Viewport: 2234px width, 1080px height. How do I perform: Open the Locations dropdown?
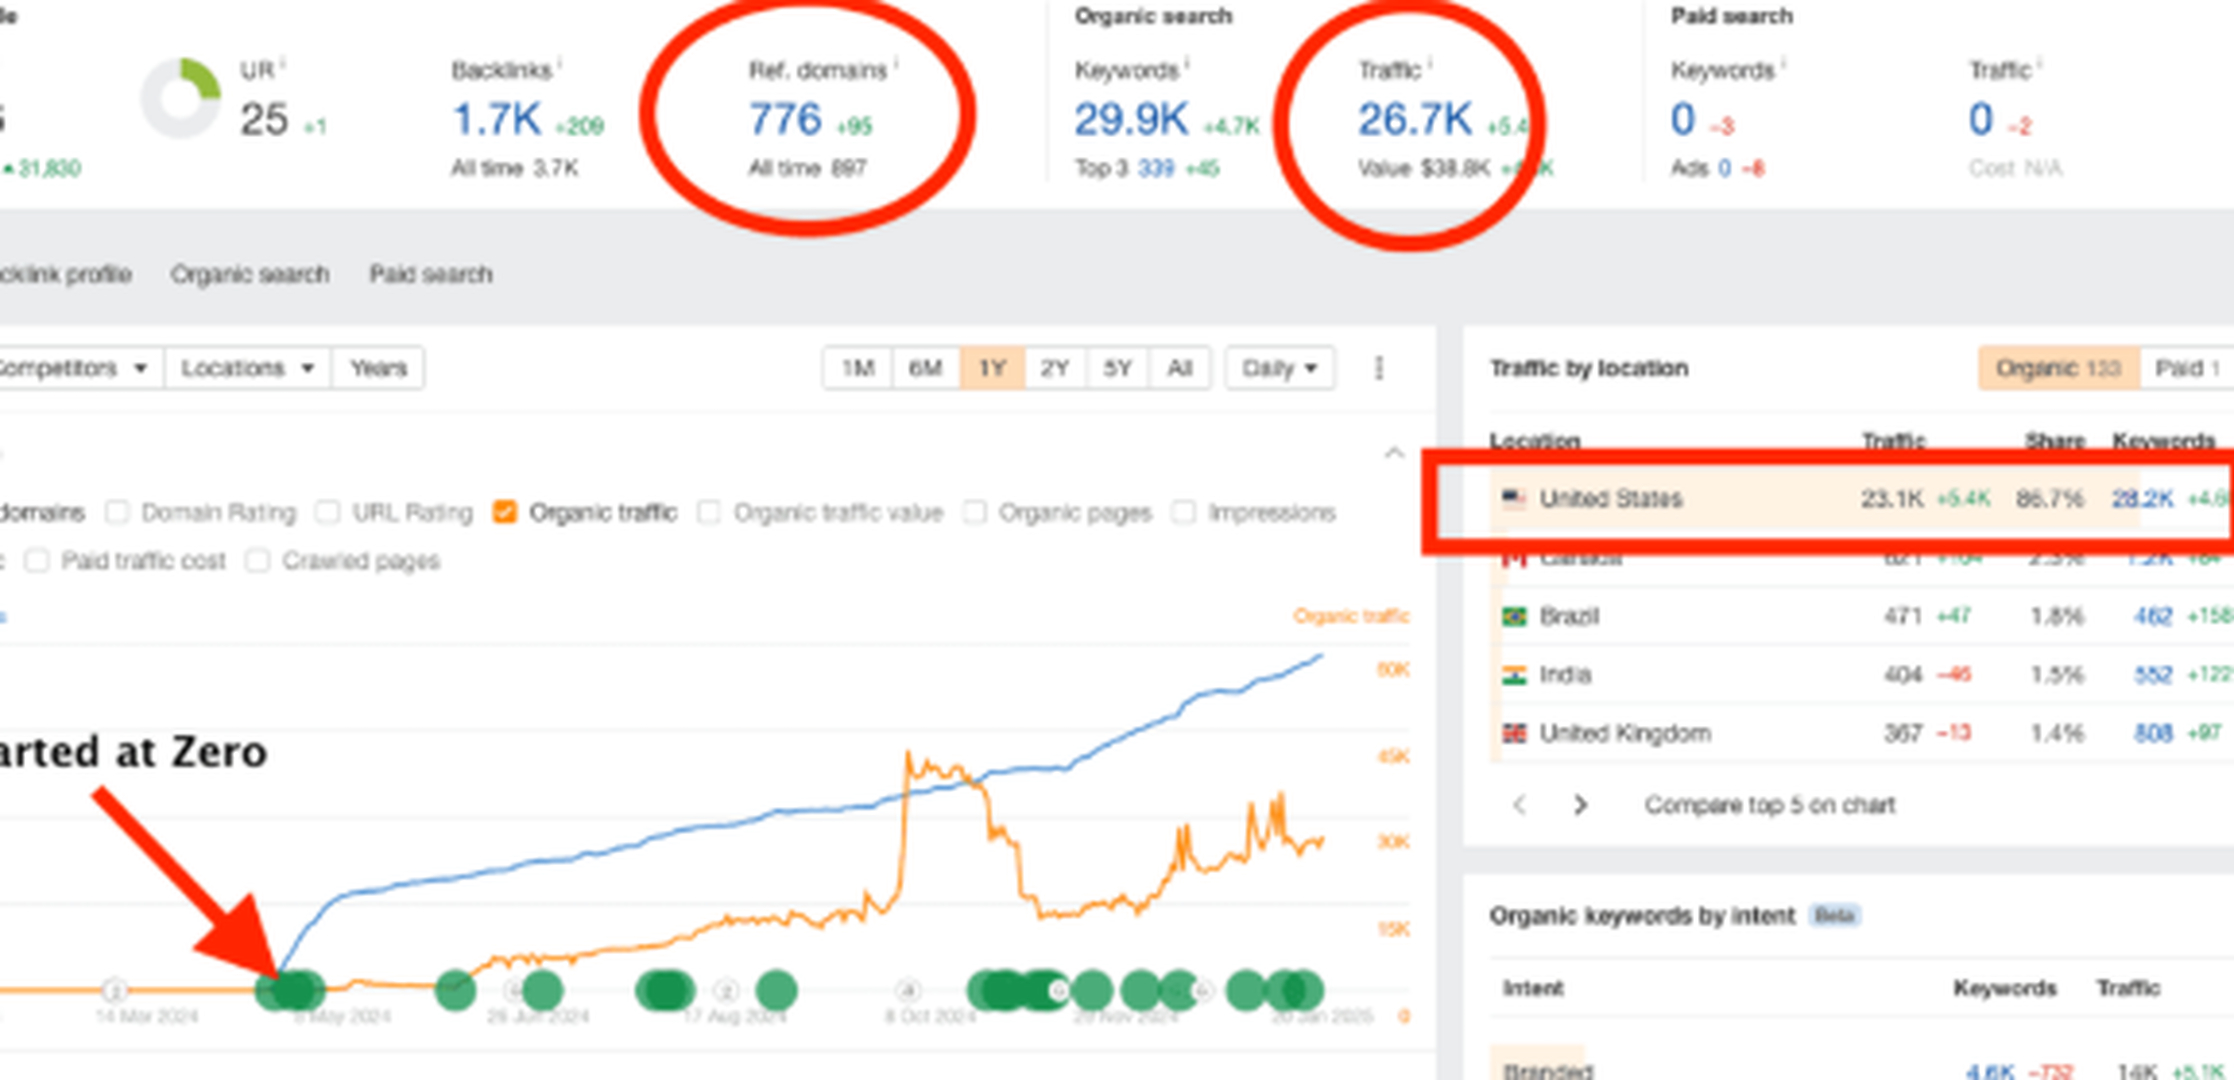click(x=247, y=369)
